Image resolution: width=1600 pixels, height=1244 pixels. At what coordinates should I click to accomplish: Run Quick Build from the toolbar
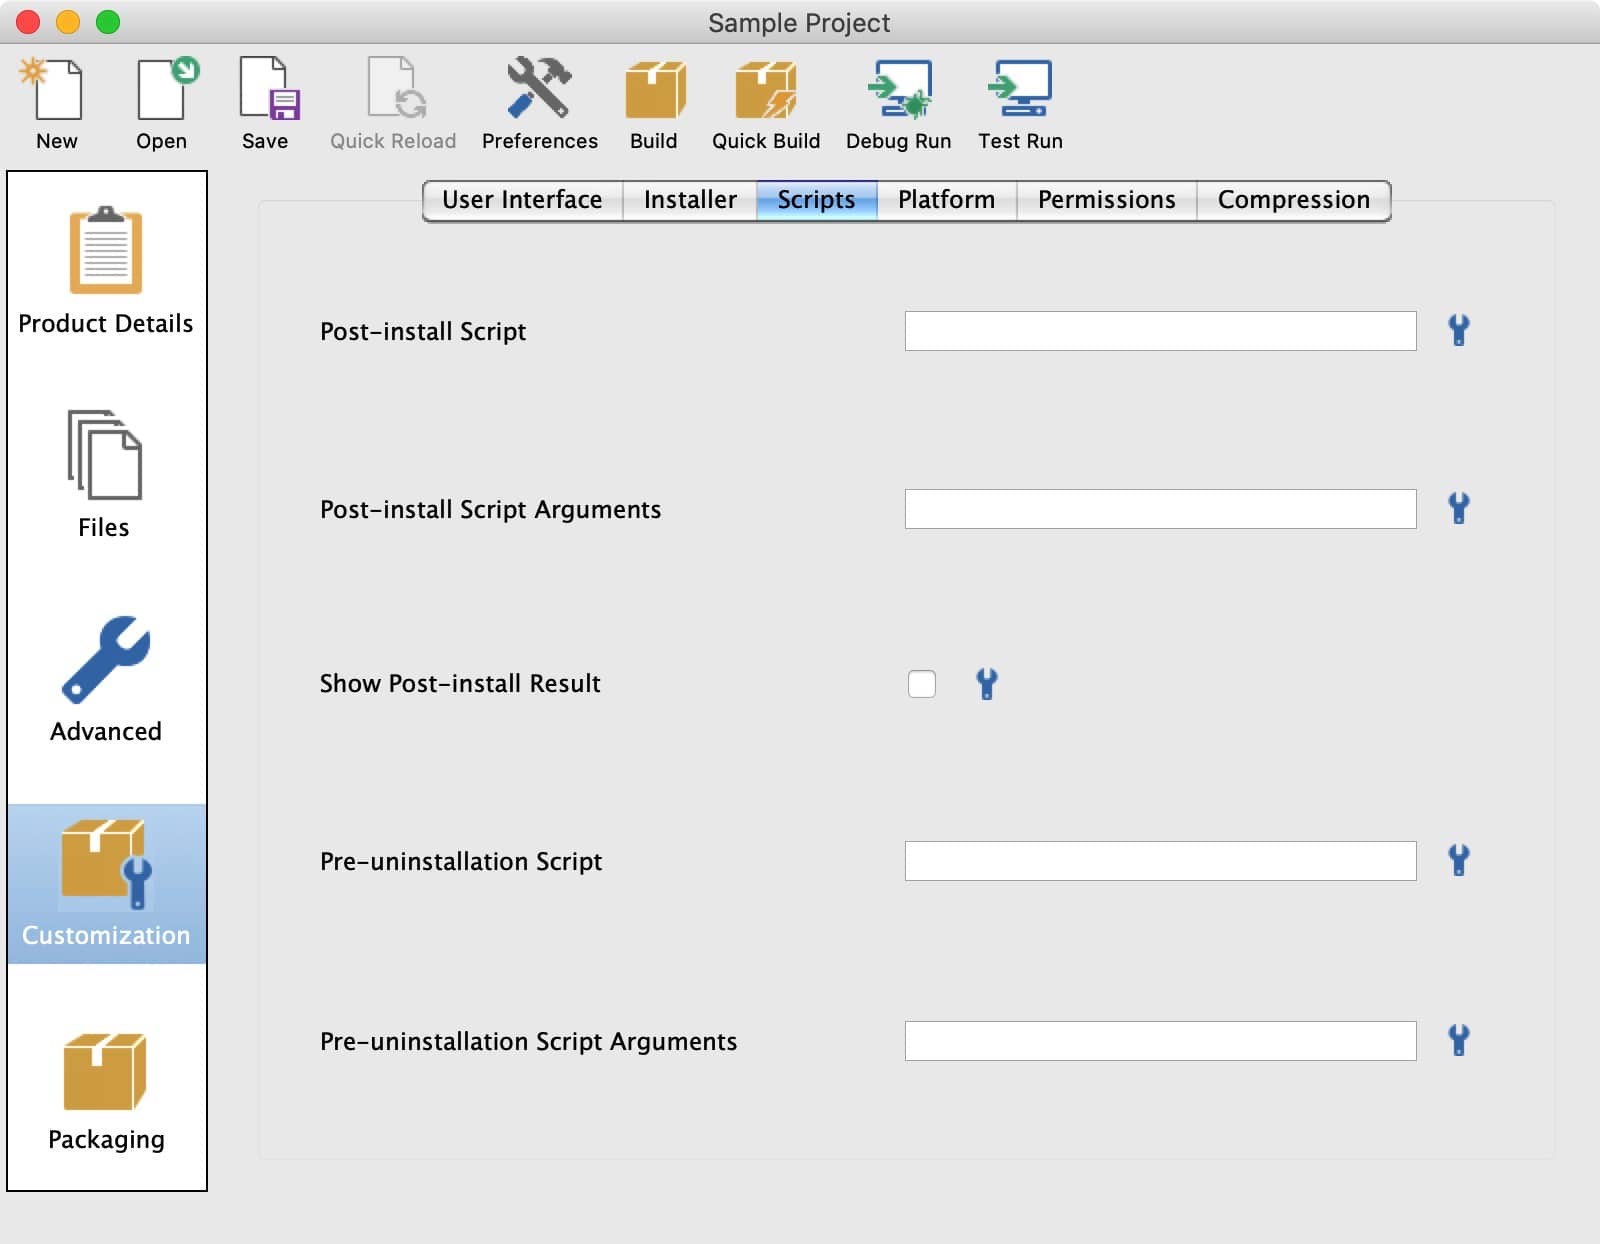(766, 103)
